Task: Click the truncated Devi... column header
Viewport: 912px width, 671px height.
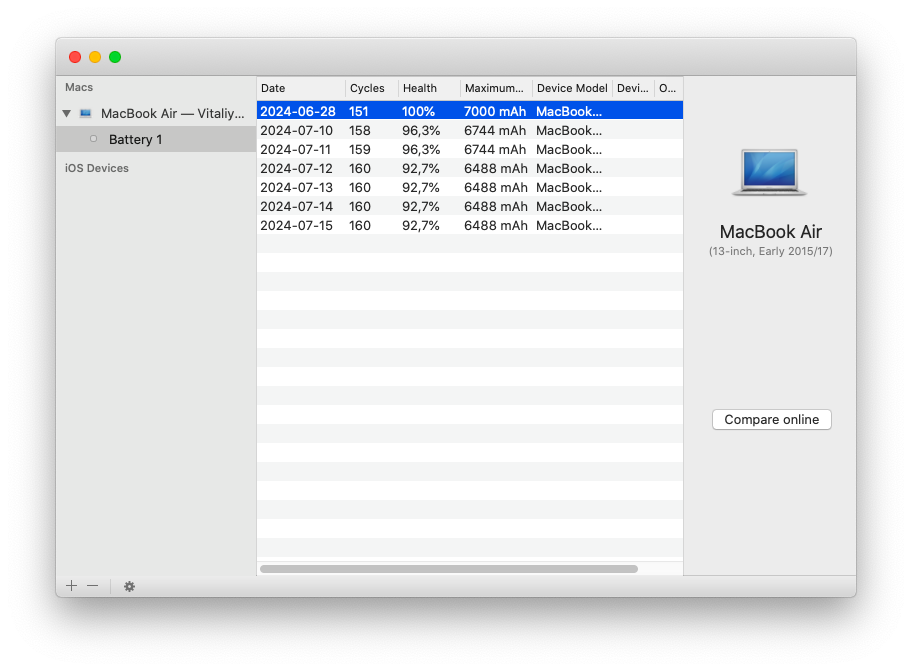Action: [633, 88]
